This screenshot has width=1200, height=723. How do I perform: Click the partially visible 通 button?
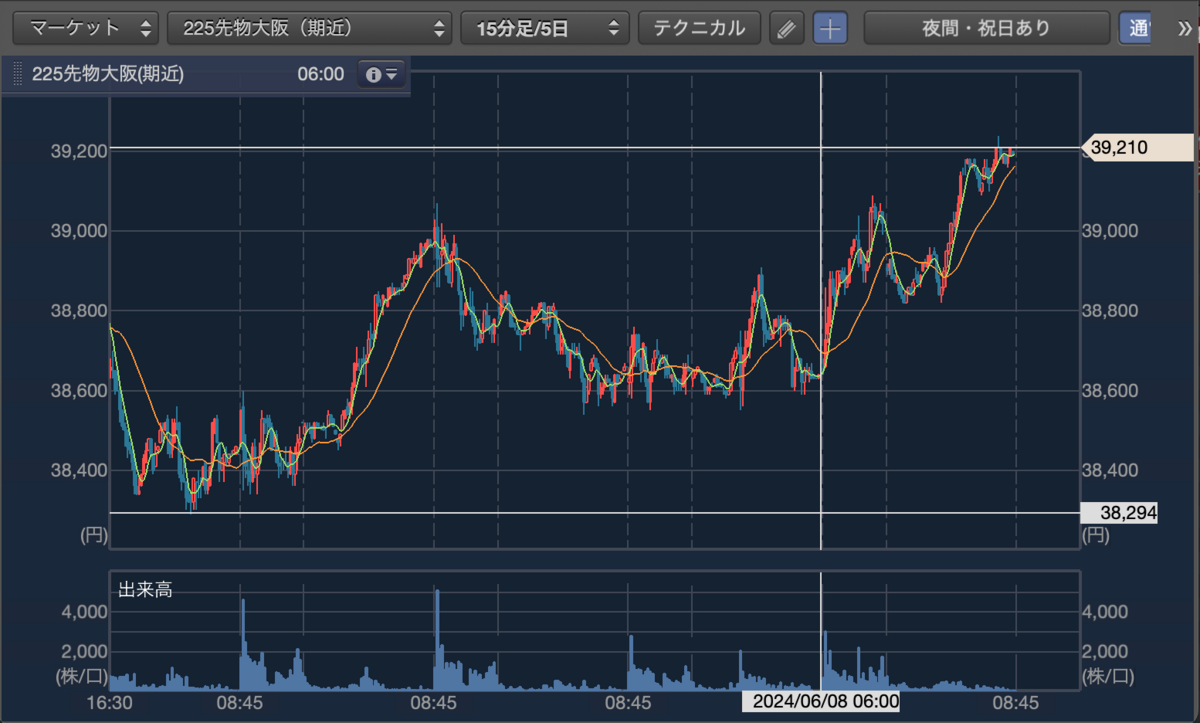[x=1135, y=28]
